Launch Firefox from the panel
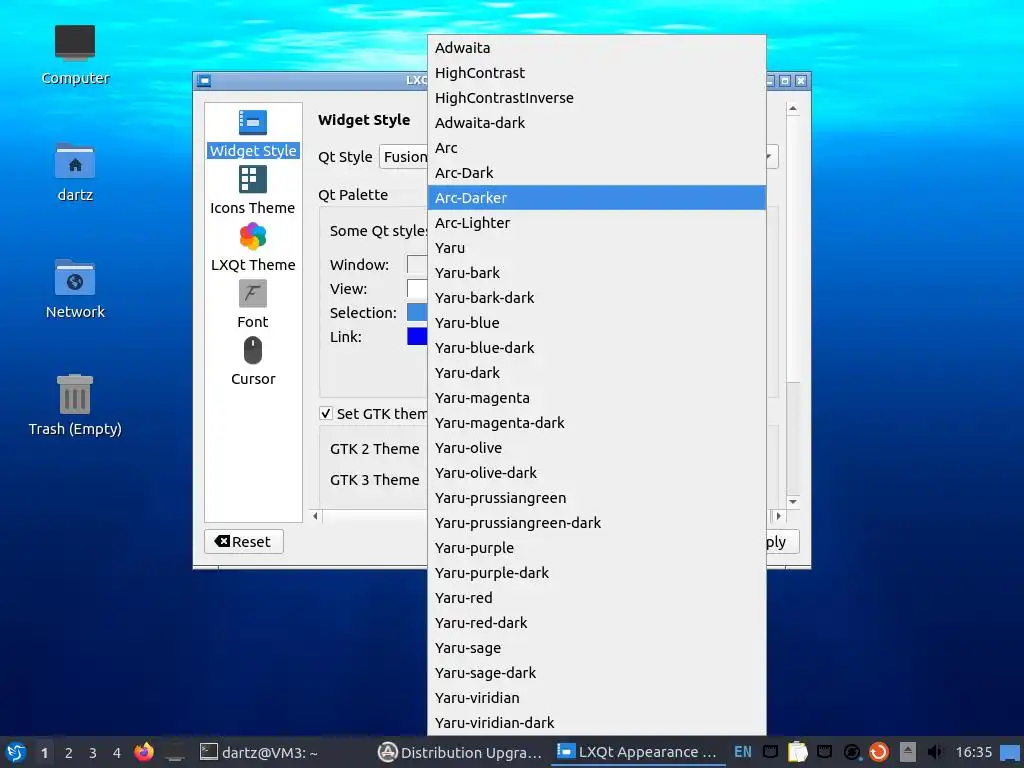 tap(144, 752)
